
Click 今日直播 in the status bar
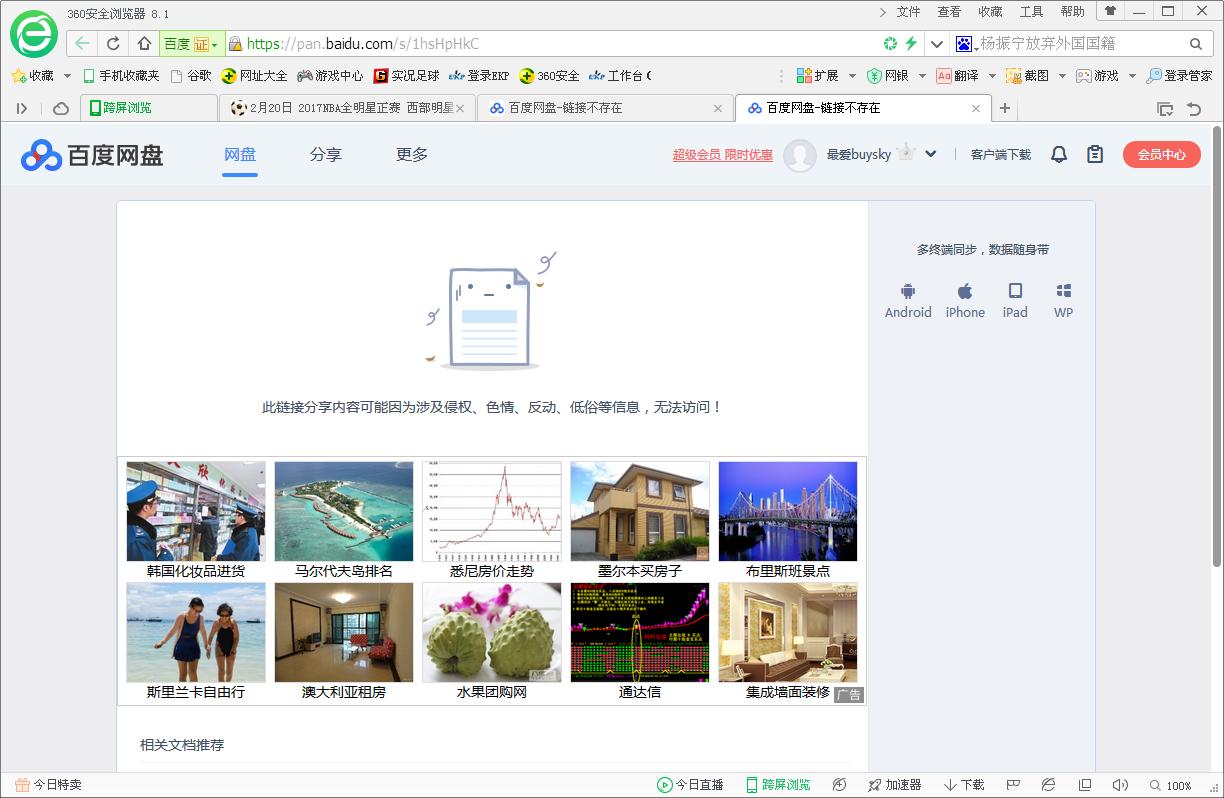[x=690, y=785]
